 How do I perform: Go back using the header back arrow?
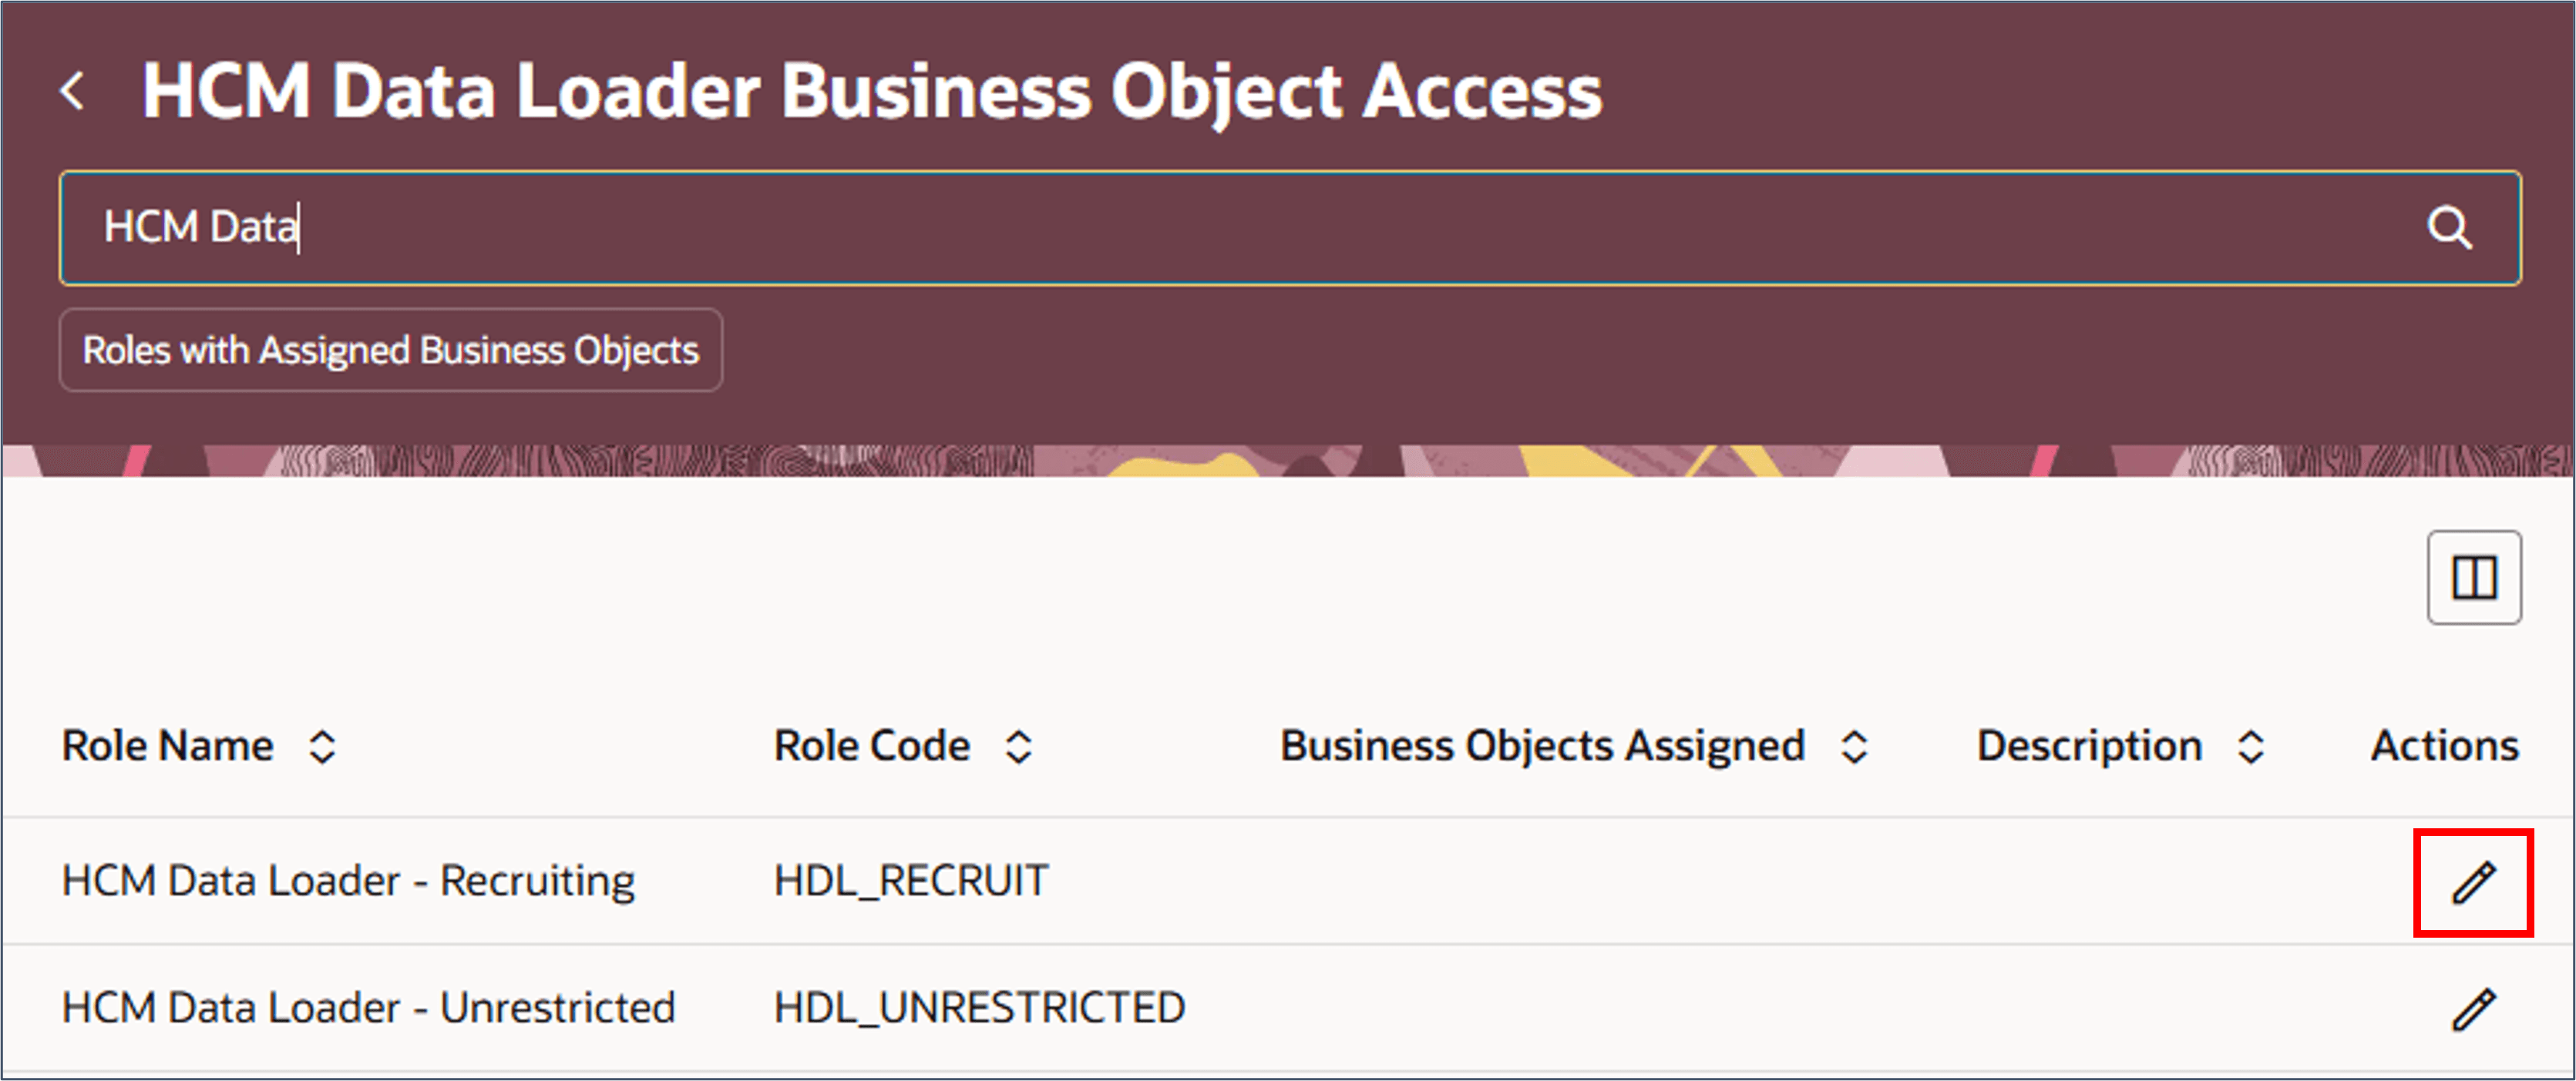click(72, 91)
